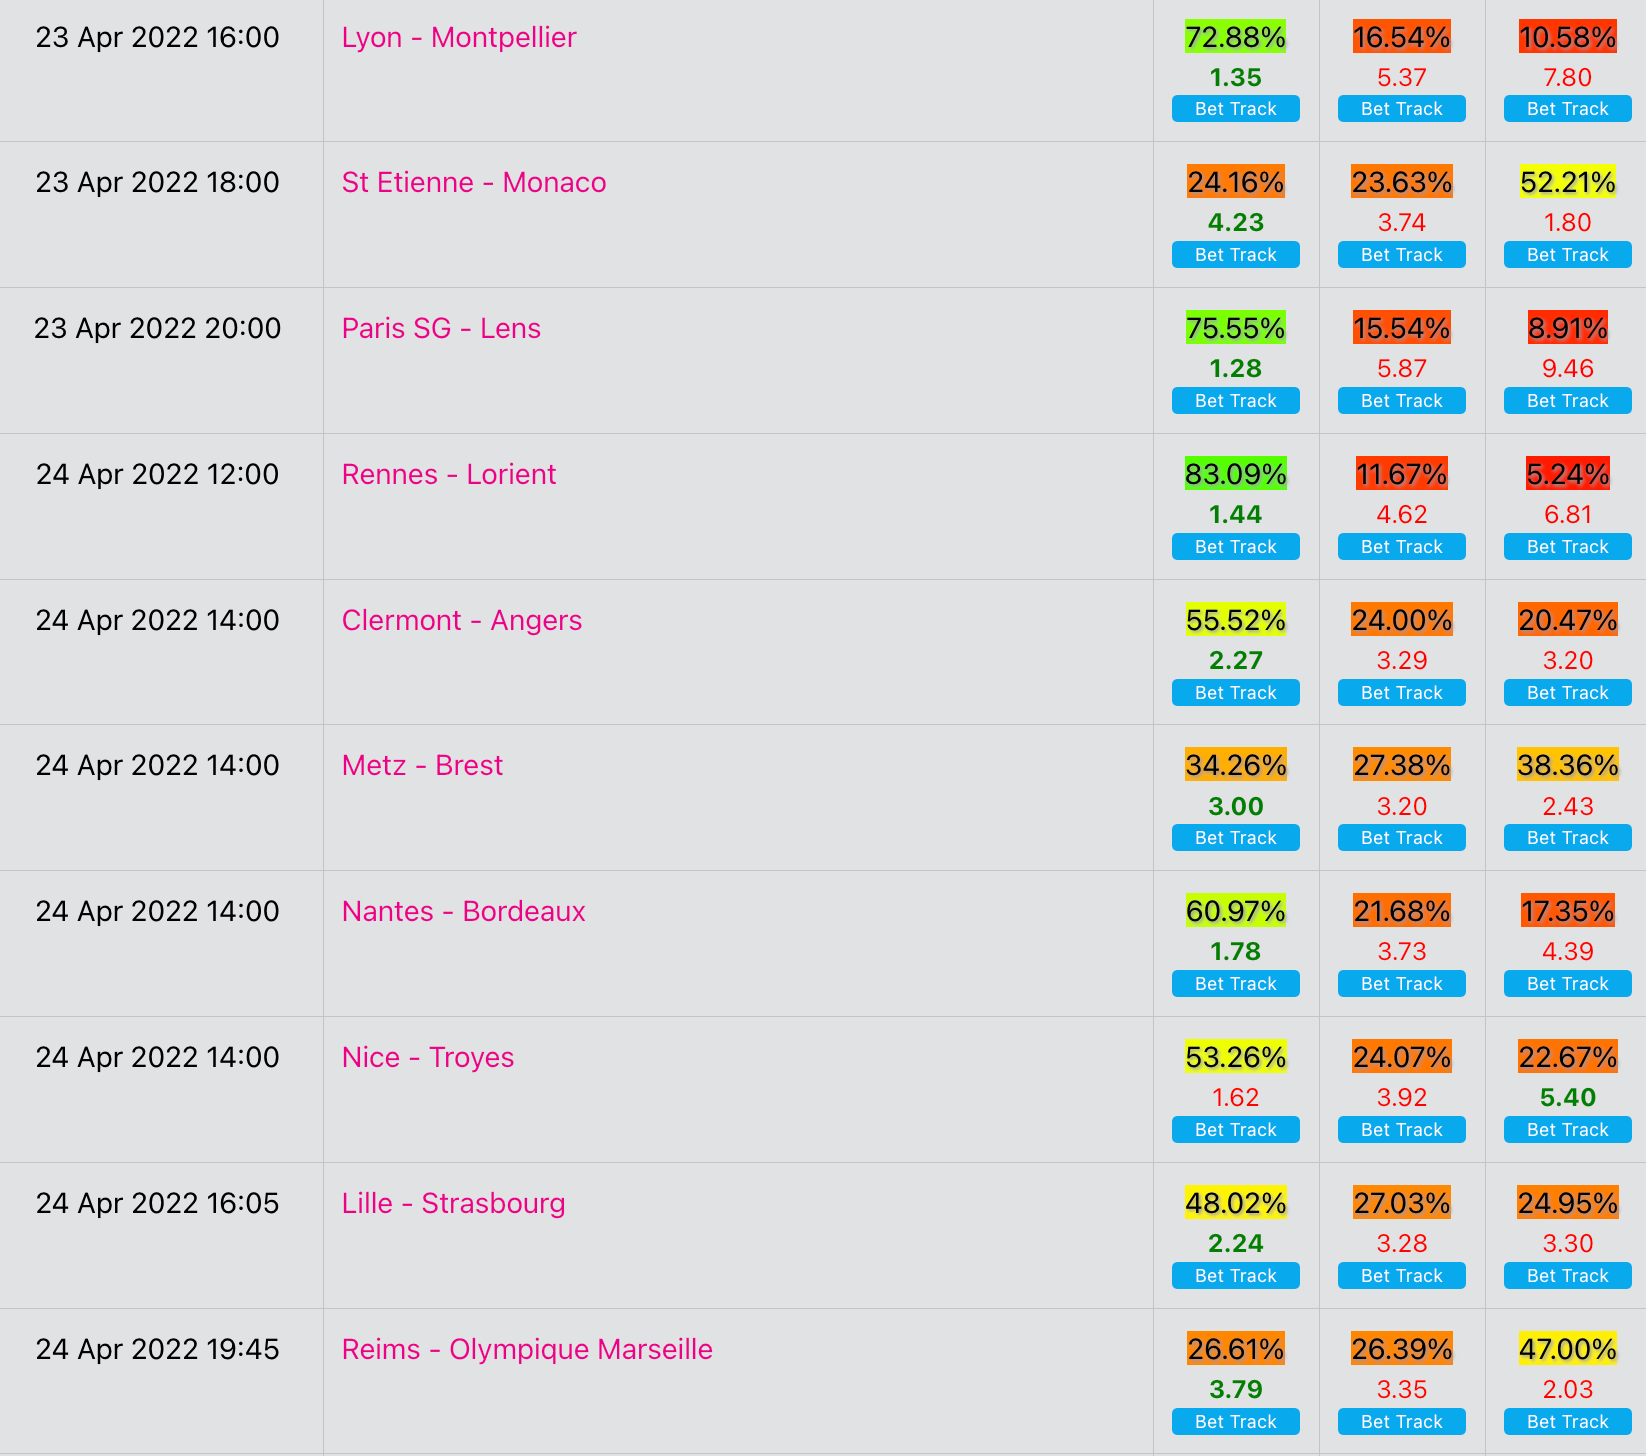Open the Paris SG - Lens match link
Image resolution: width=1646 pixels, height=1456 pixels.
coord(441,329)
